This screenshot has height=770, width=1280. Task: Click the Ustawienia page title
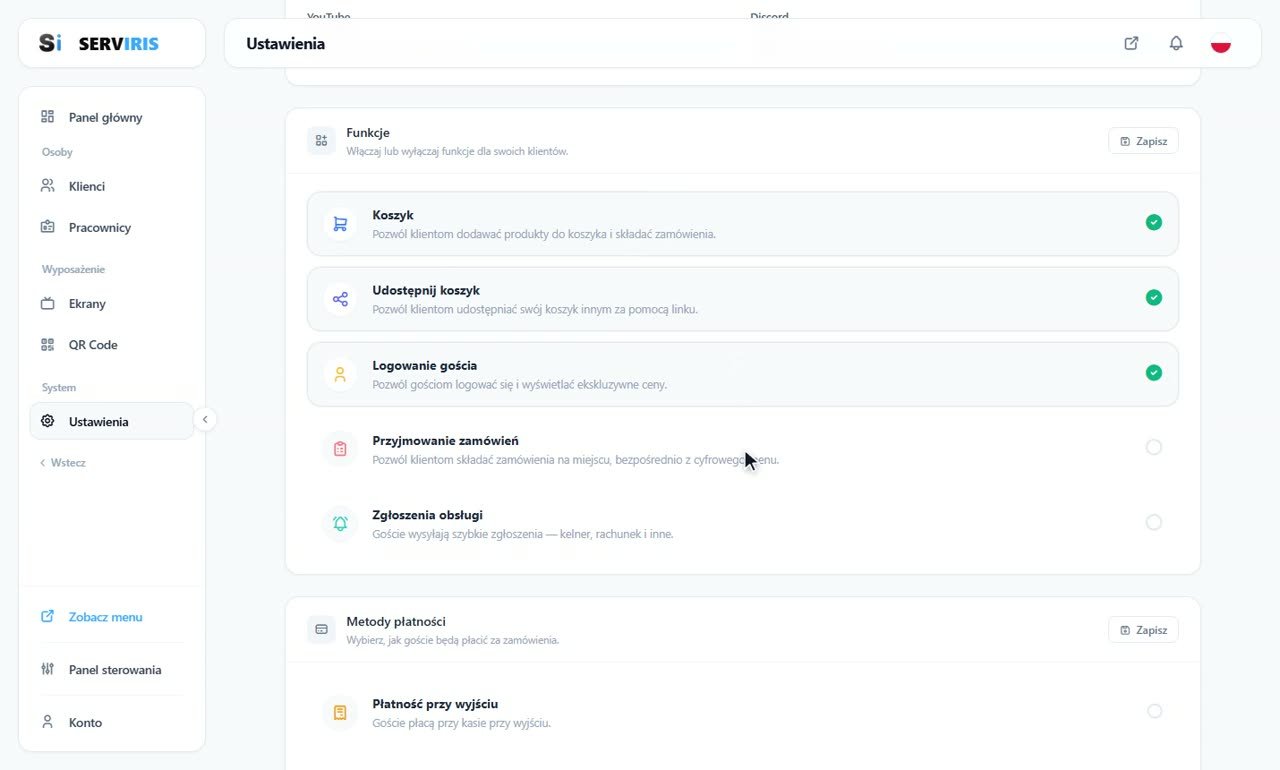click(x=285, y=44)
